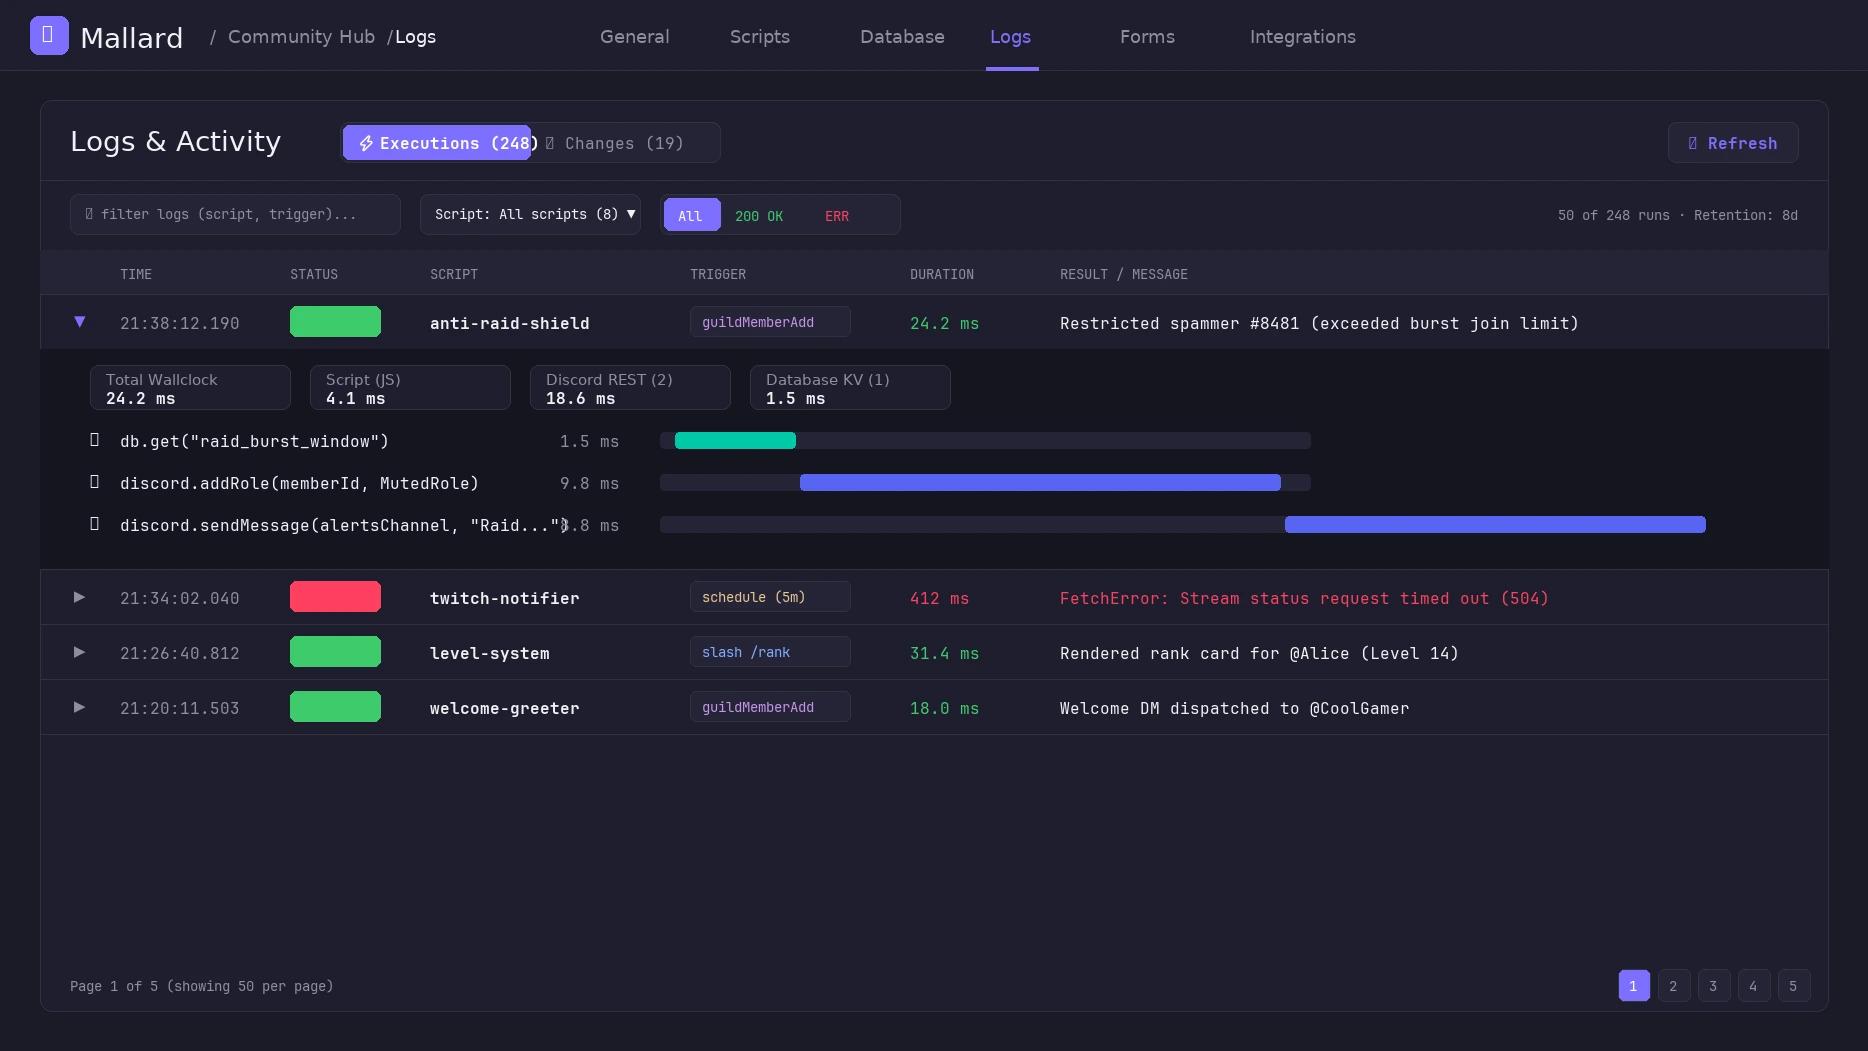Click the green status badge for level-system
1868x1051 pixels.
[x=335, y=651]
